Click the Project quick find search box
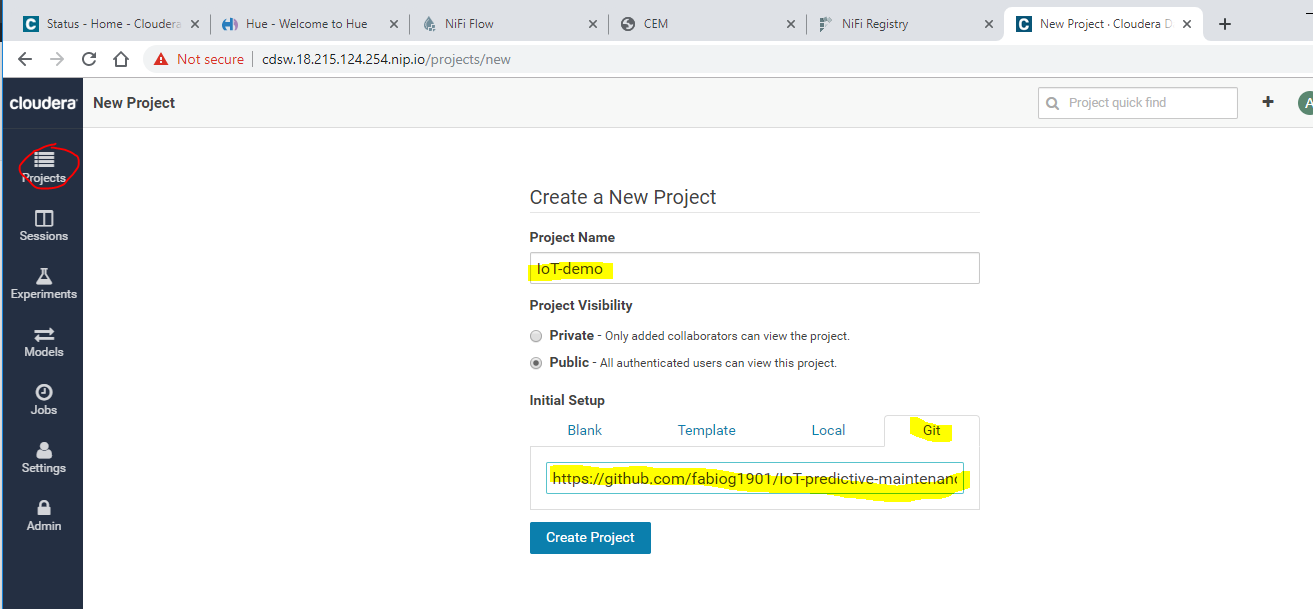 click(x=1138, y=102)
